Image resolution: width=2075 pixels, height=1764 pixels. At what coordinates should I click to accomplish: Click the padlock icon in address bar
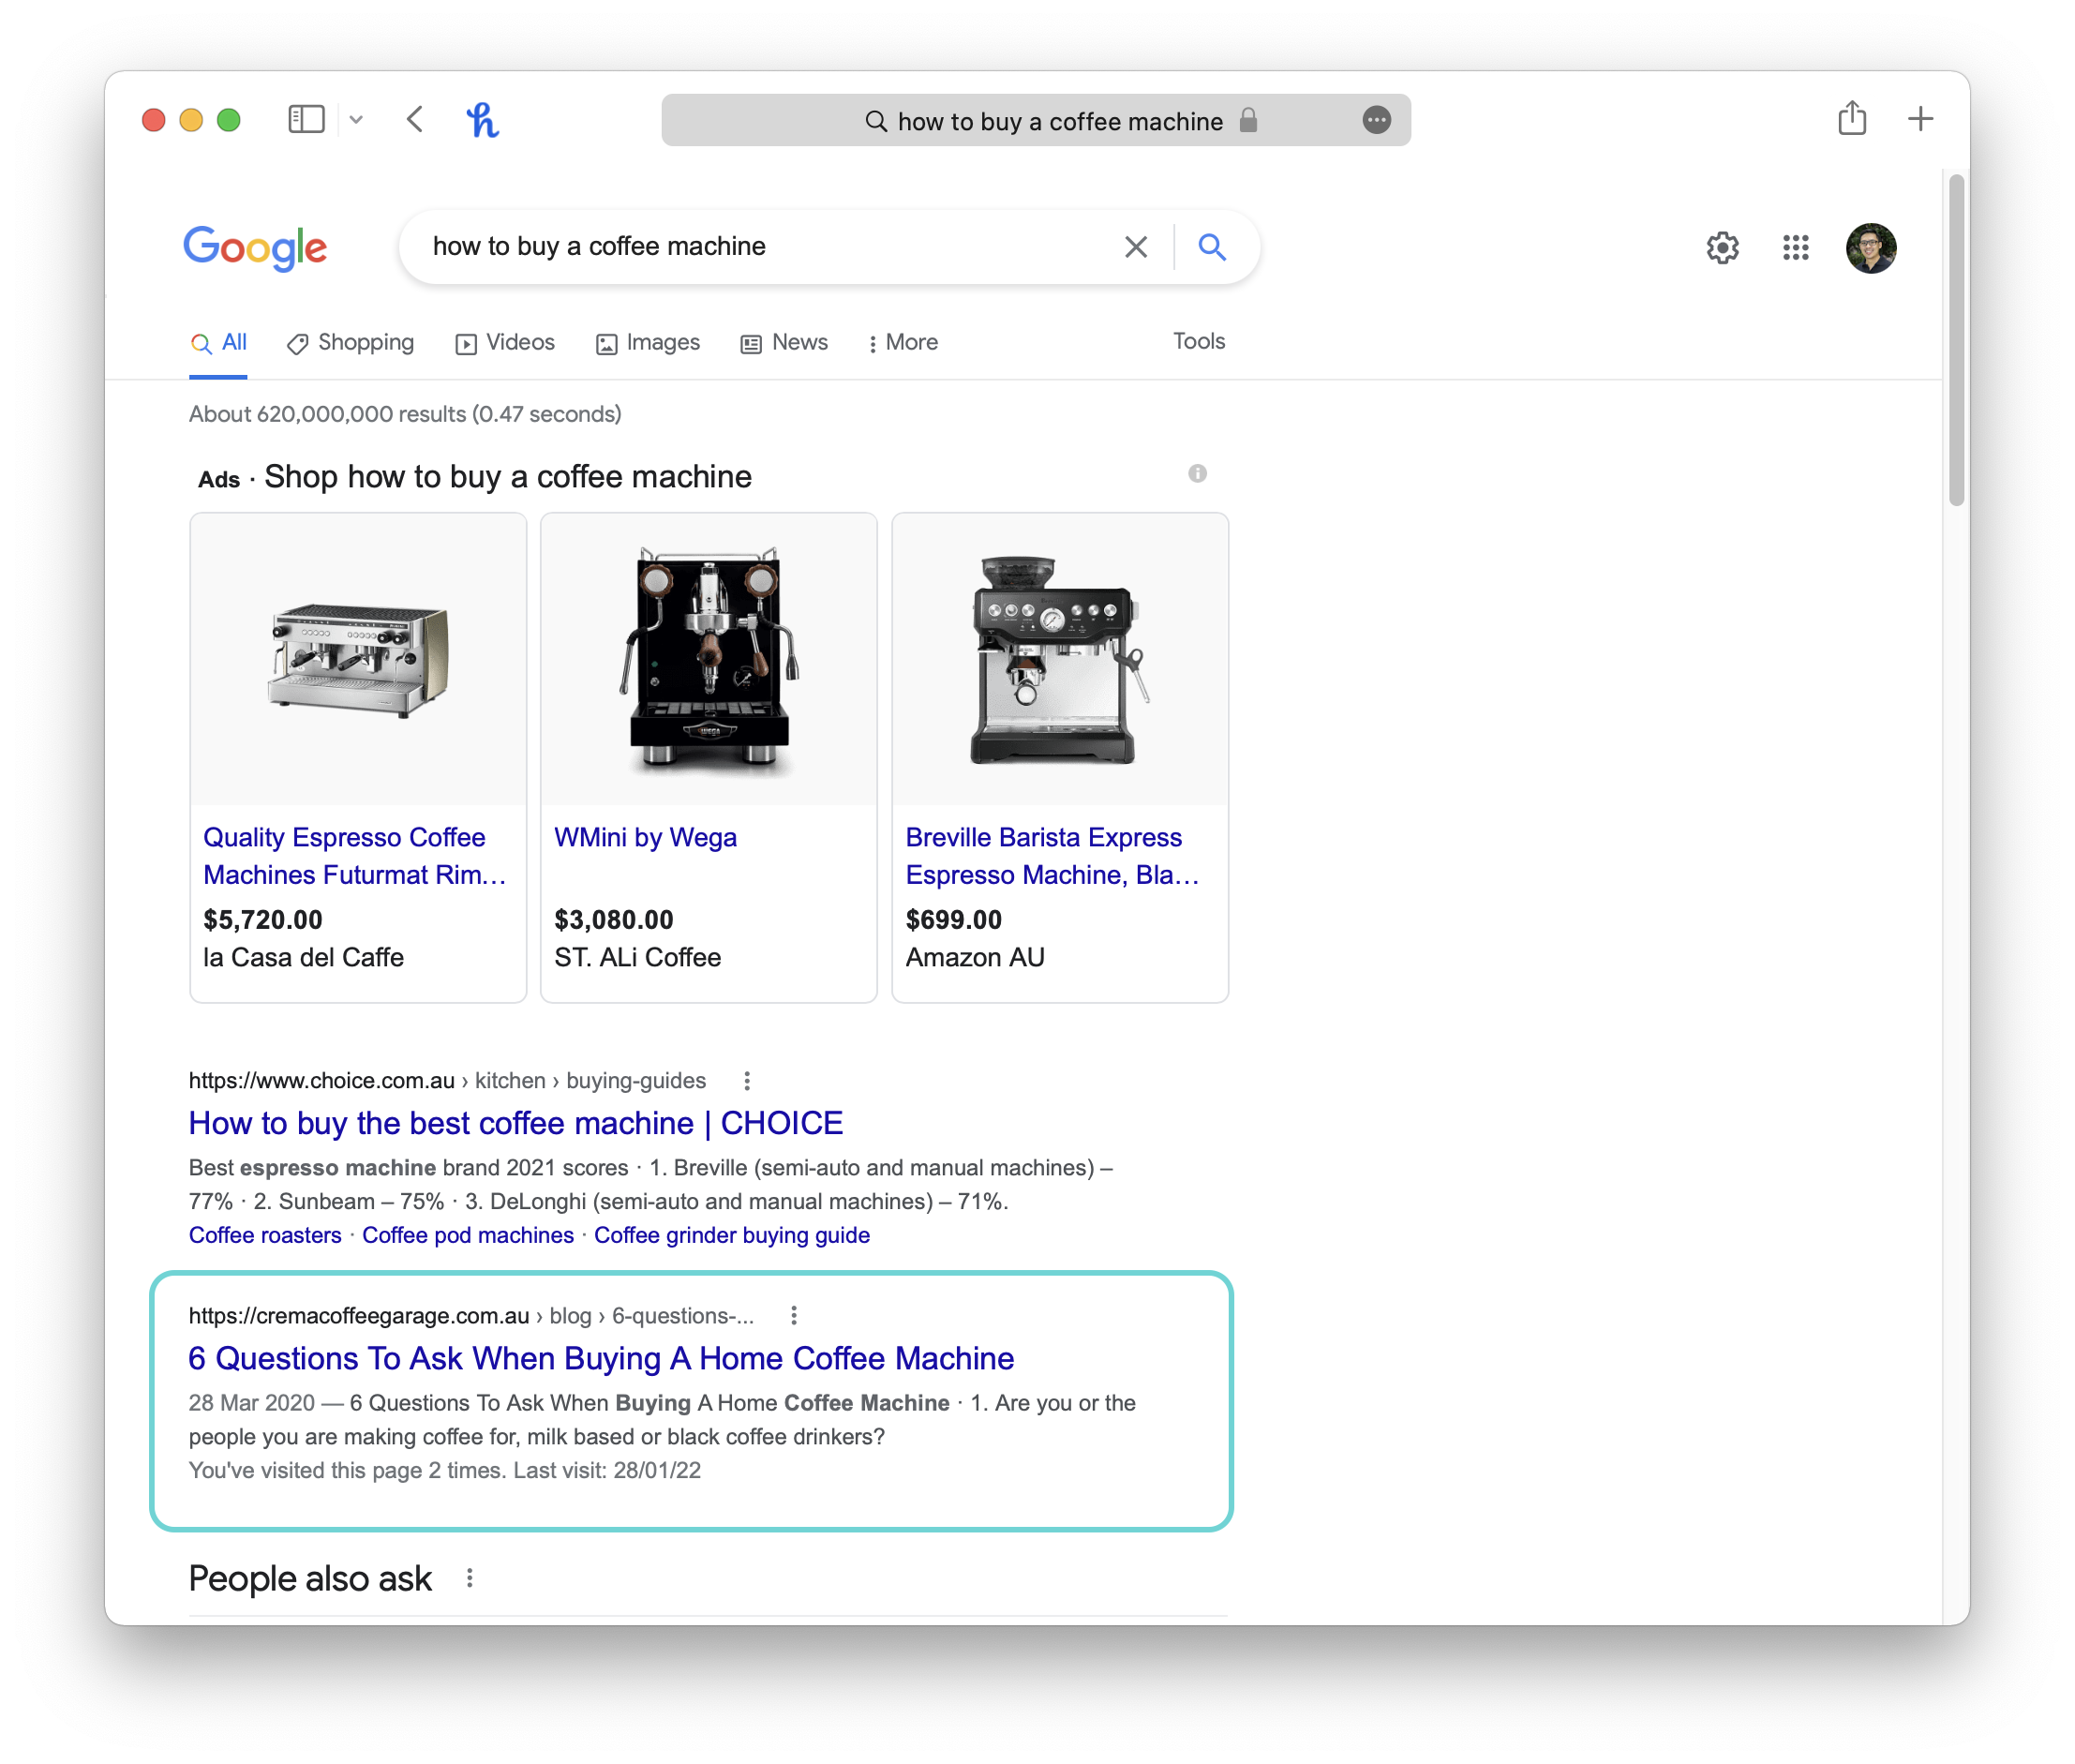pos(1248,120)
